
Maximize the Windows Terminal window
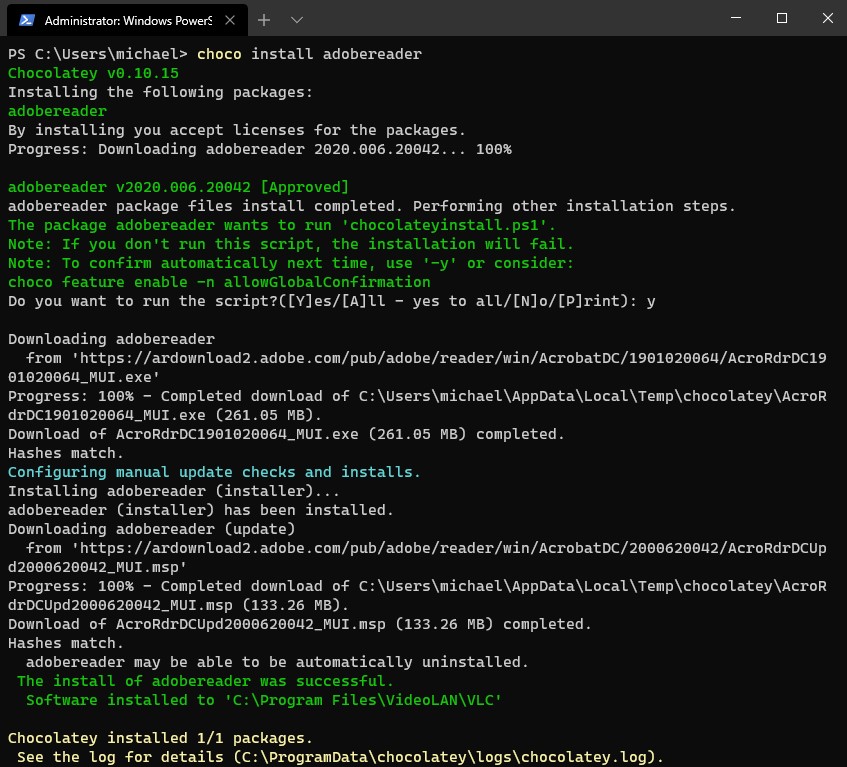pyautogui.click(x=782, y=18)
